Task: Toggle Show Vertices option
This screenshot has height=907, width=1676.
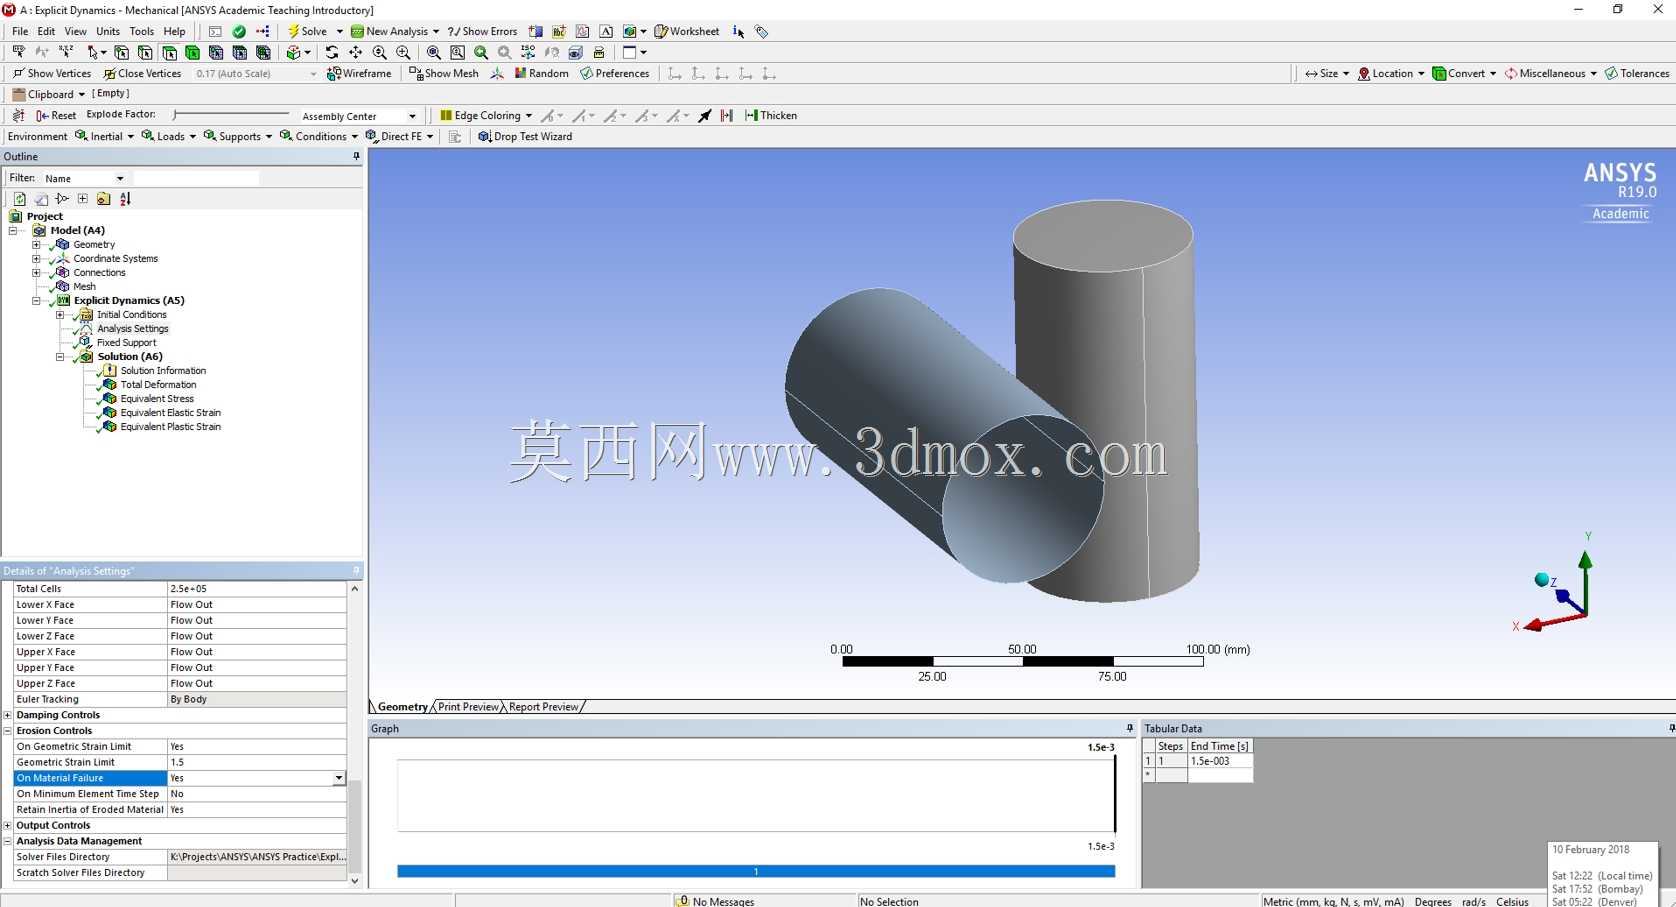Action: pos(51,73)
